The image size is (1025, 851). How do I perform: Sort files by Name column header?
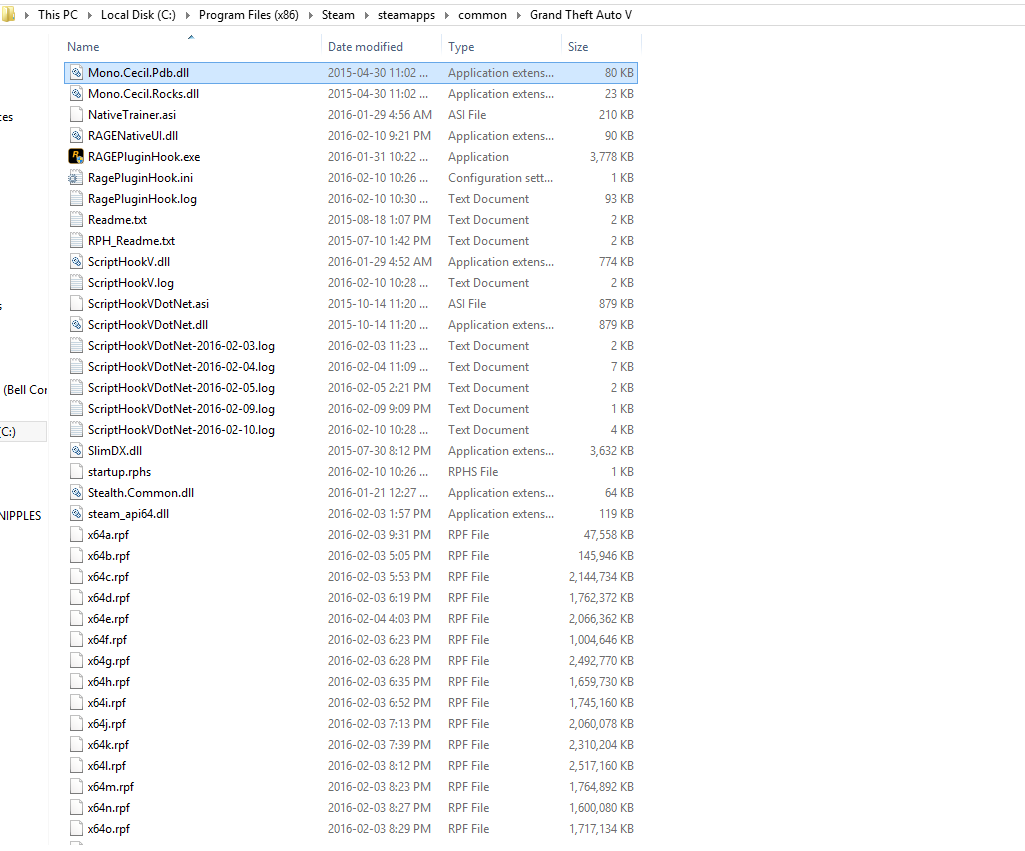(83, 46)
